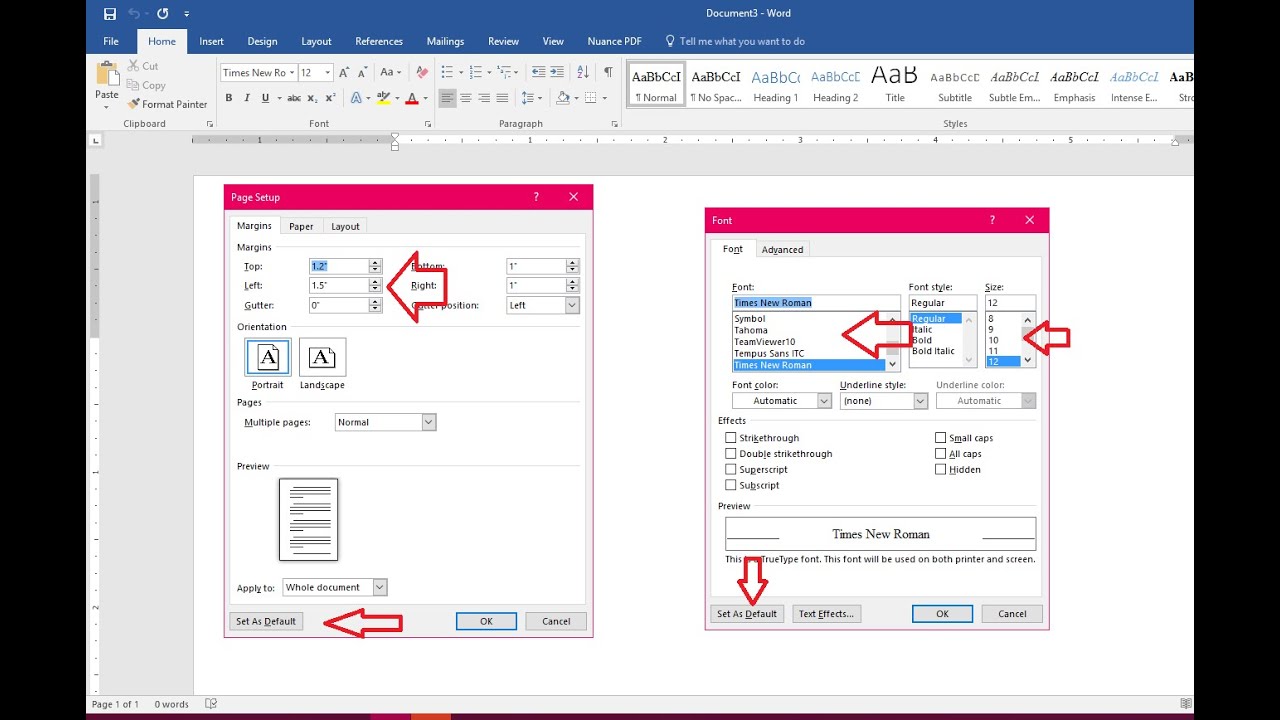1280x720 pixels.
Task: Click Set As Default in Page Setup
Action: tap(266, 621)
